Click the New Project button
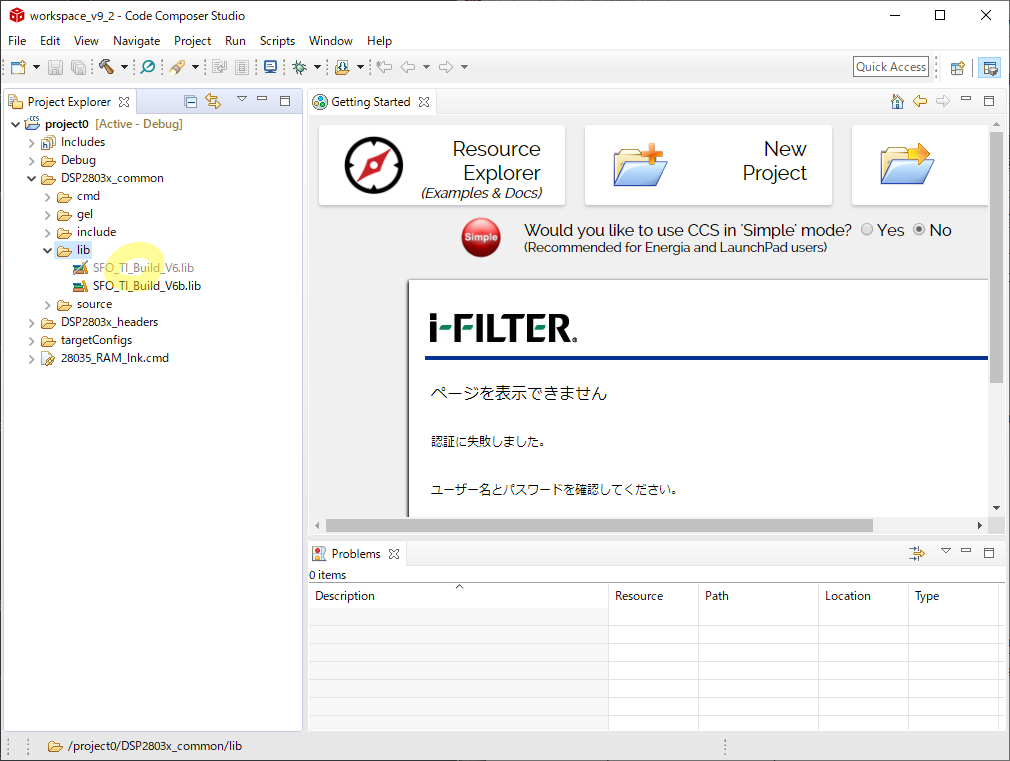 pyautogui.click(x=708, y=165)
